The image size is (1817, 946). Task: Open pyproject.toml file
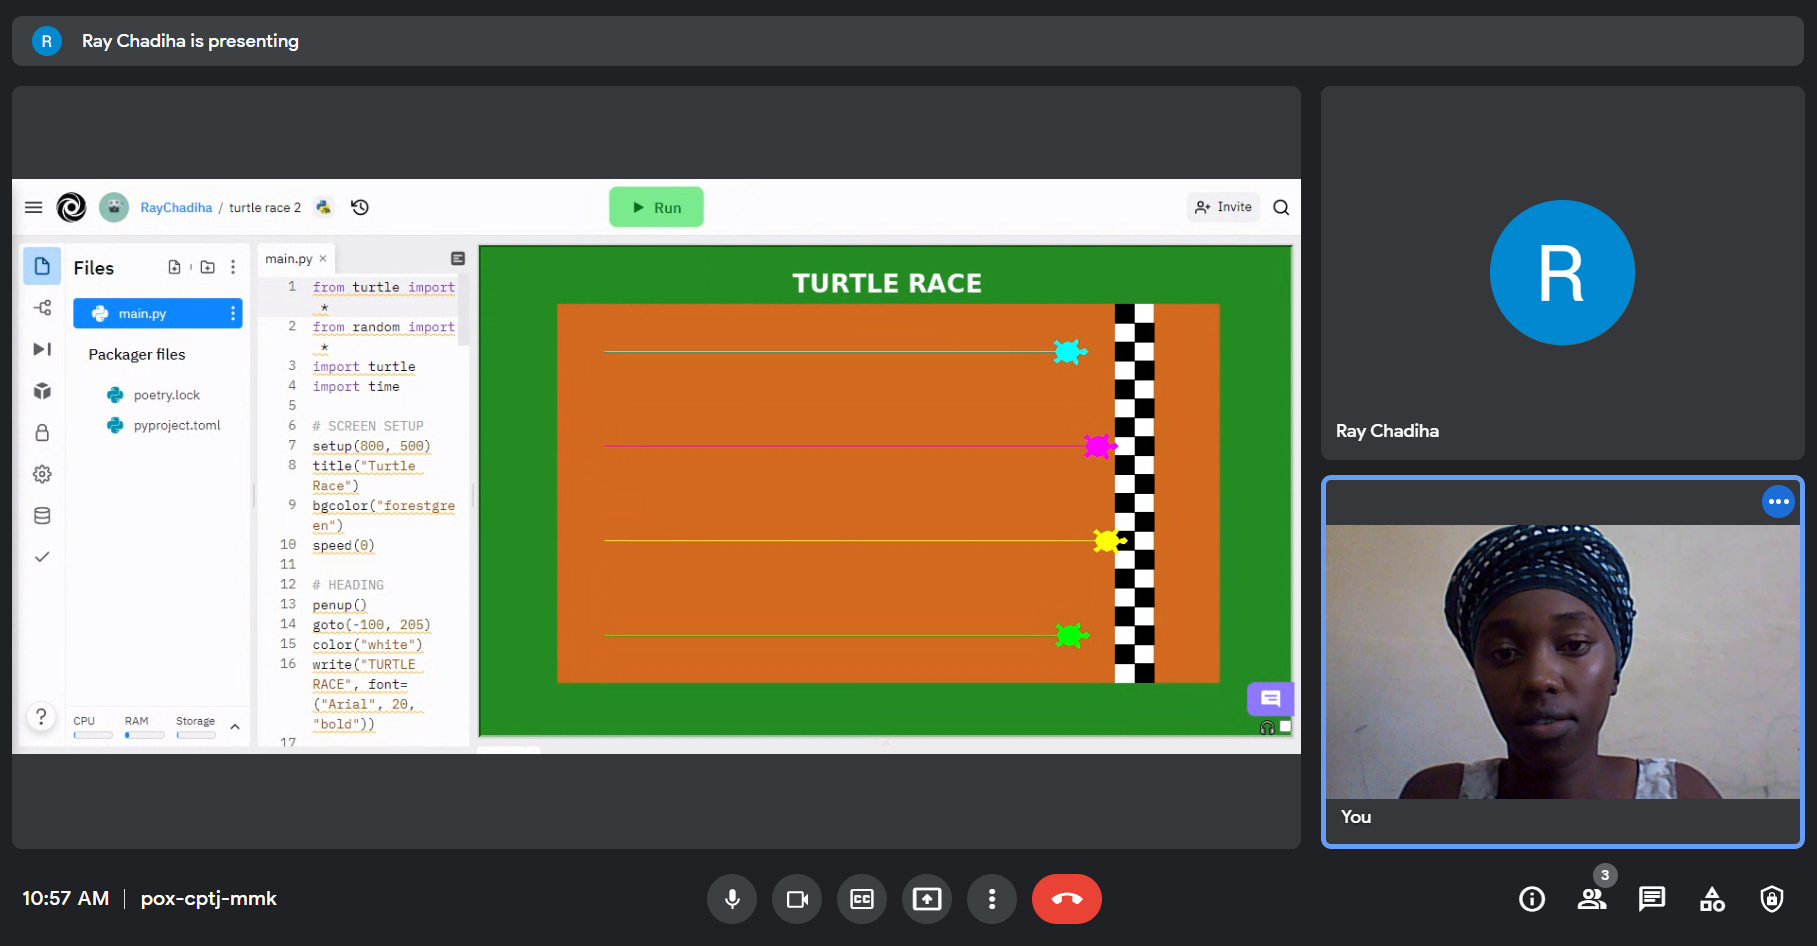(164, 425)
